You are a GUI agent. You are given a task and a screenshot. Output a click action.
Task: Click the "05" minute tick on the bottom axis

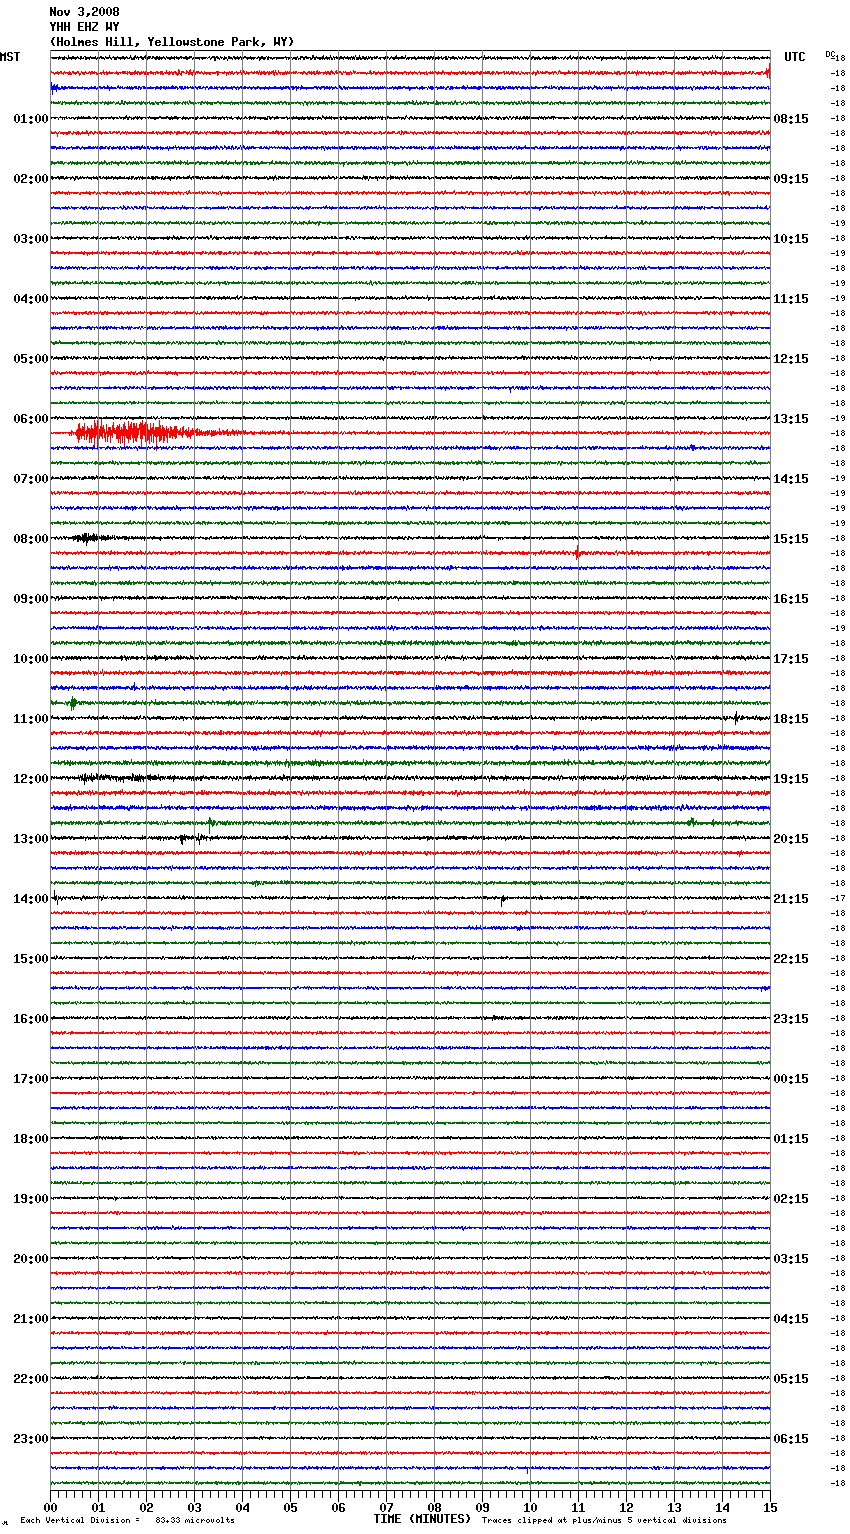click(290, 1507)
